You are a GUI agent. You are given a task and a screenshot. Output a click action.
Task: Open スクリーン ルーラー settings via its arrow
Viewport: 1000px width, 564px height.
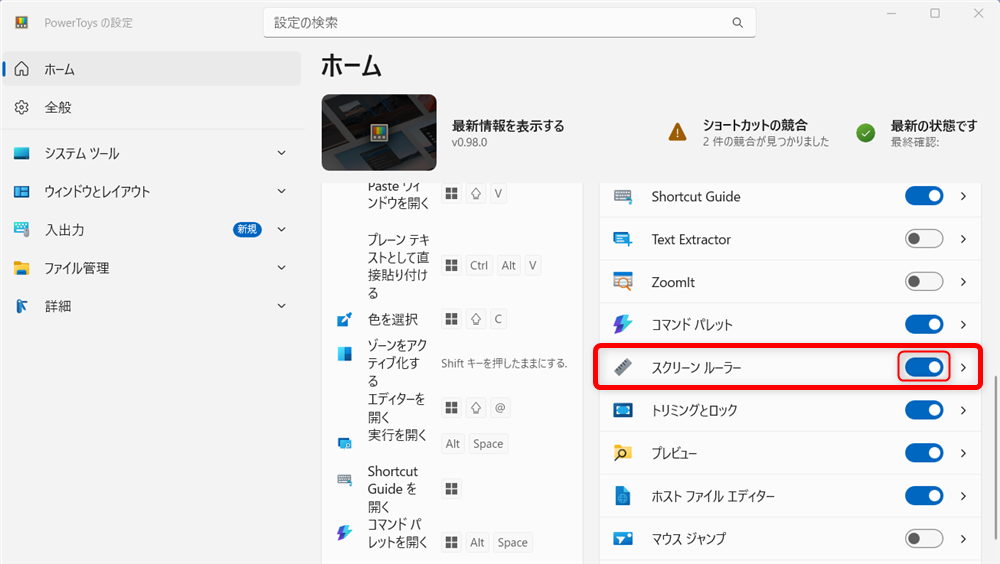click(963, 367)
